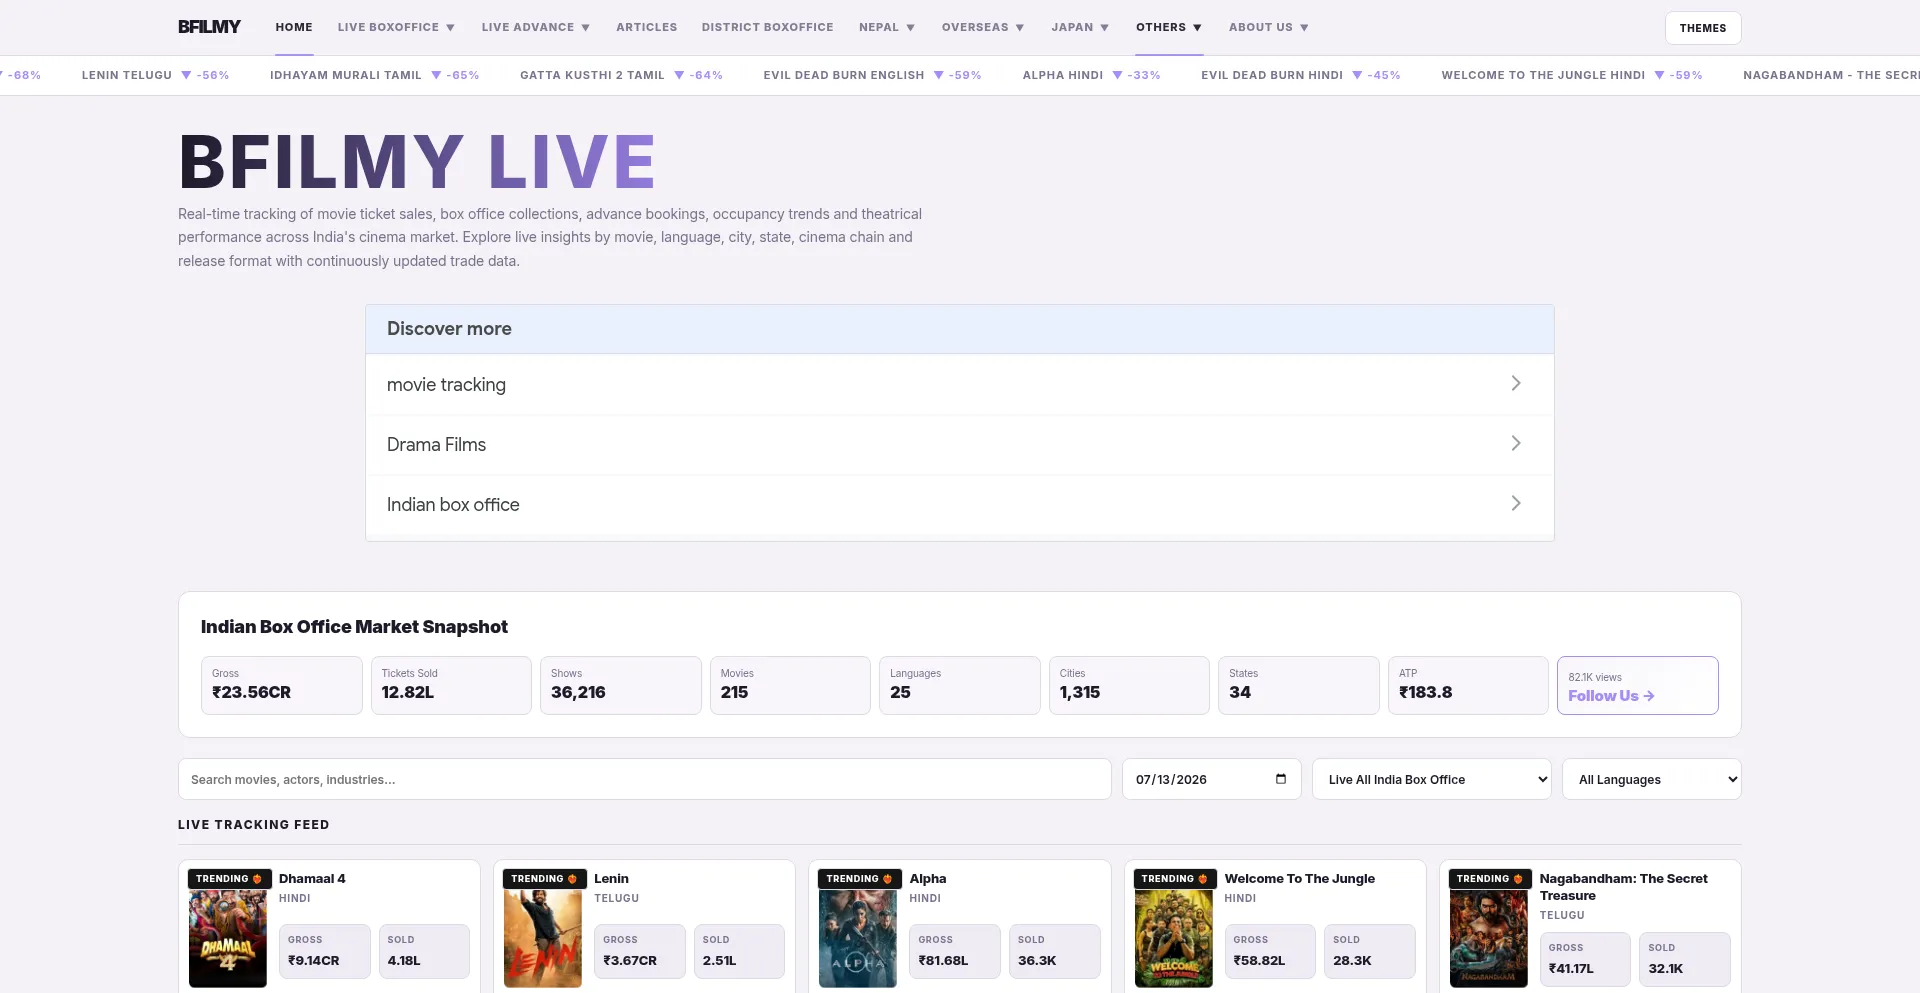The width and height of the screenshot is (1920, 993).
Task: Select the Drama Films row
Action: (x=959, y=444)
